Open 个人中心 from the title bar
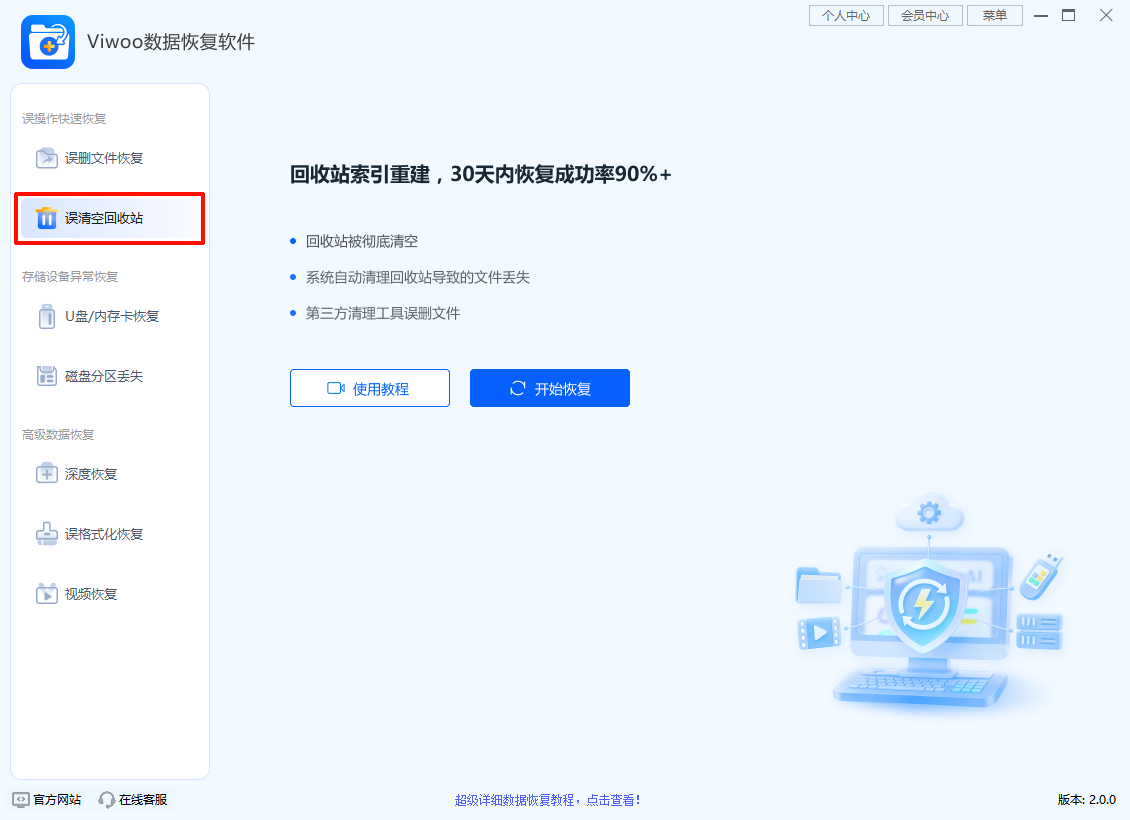Screen dimensions: 1130x820 [x=845, y=15]
